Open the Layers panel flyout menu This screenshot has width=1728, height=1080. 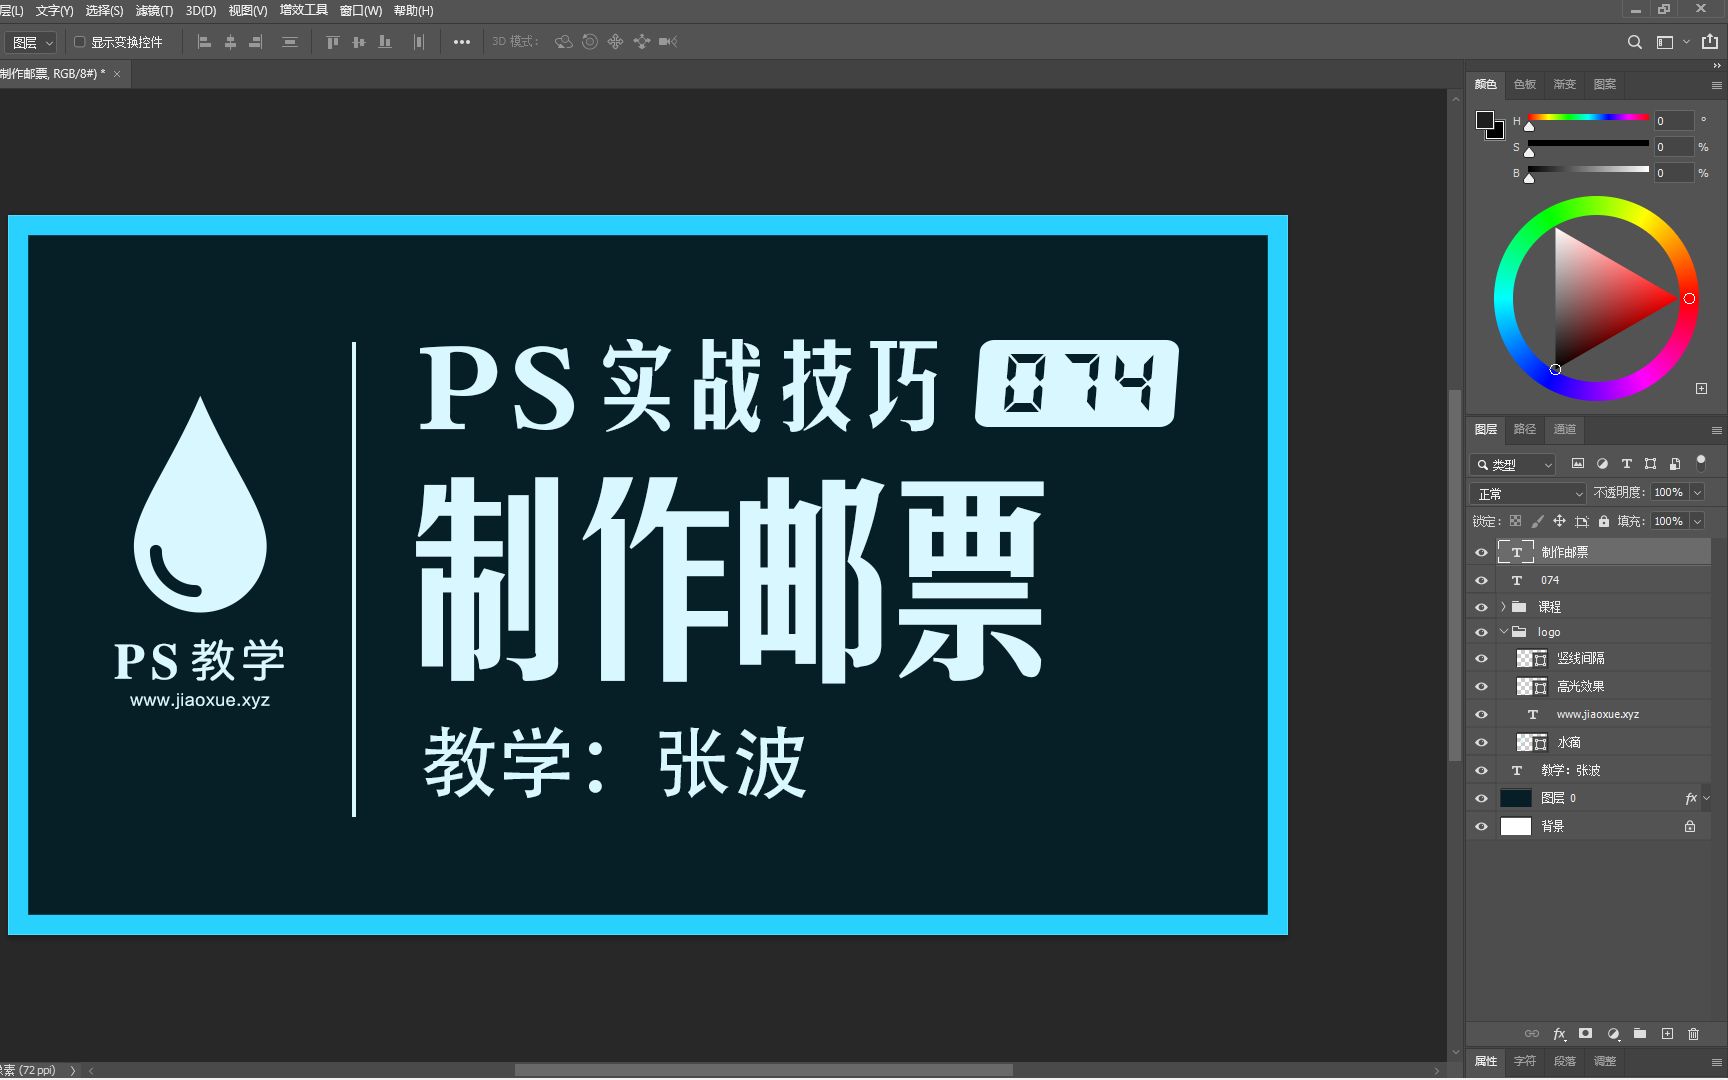tap(1716, 430)
